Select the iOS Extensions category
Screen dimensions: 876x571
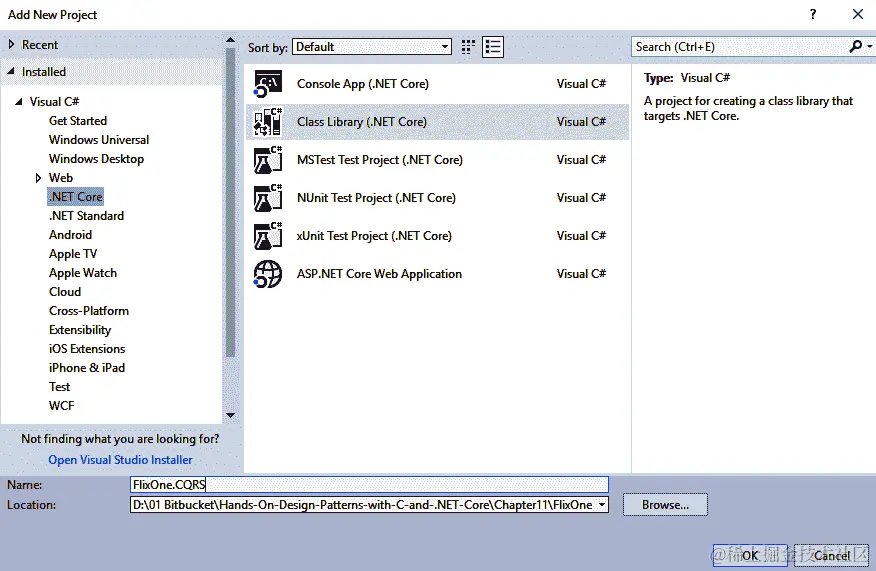87,349
